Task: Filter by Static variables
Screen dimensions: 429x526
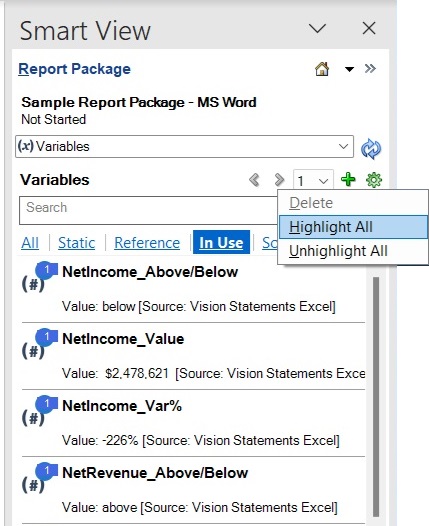Action: click(x=76, y=243)
